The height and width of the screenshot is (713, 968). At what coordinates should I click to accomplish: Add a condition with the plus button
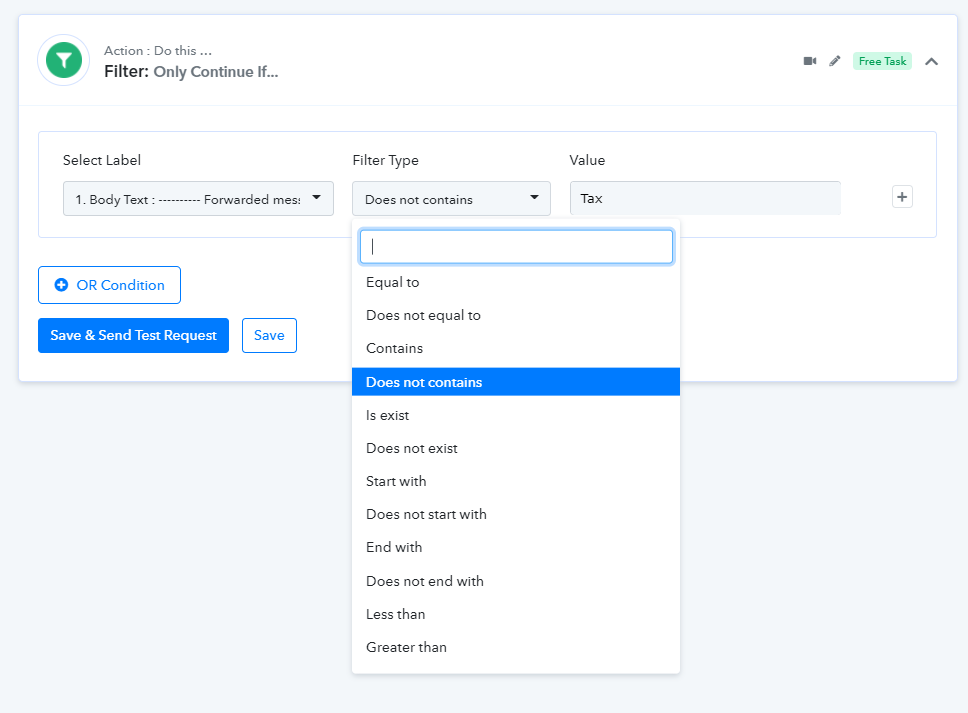coord(902,197)
